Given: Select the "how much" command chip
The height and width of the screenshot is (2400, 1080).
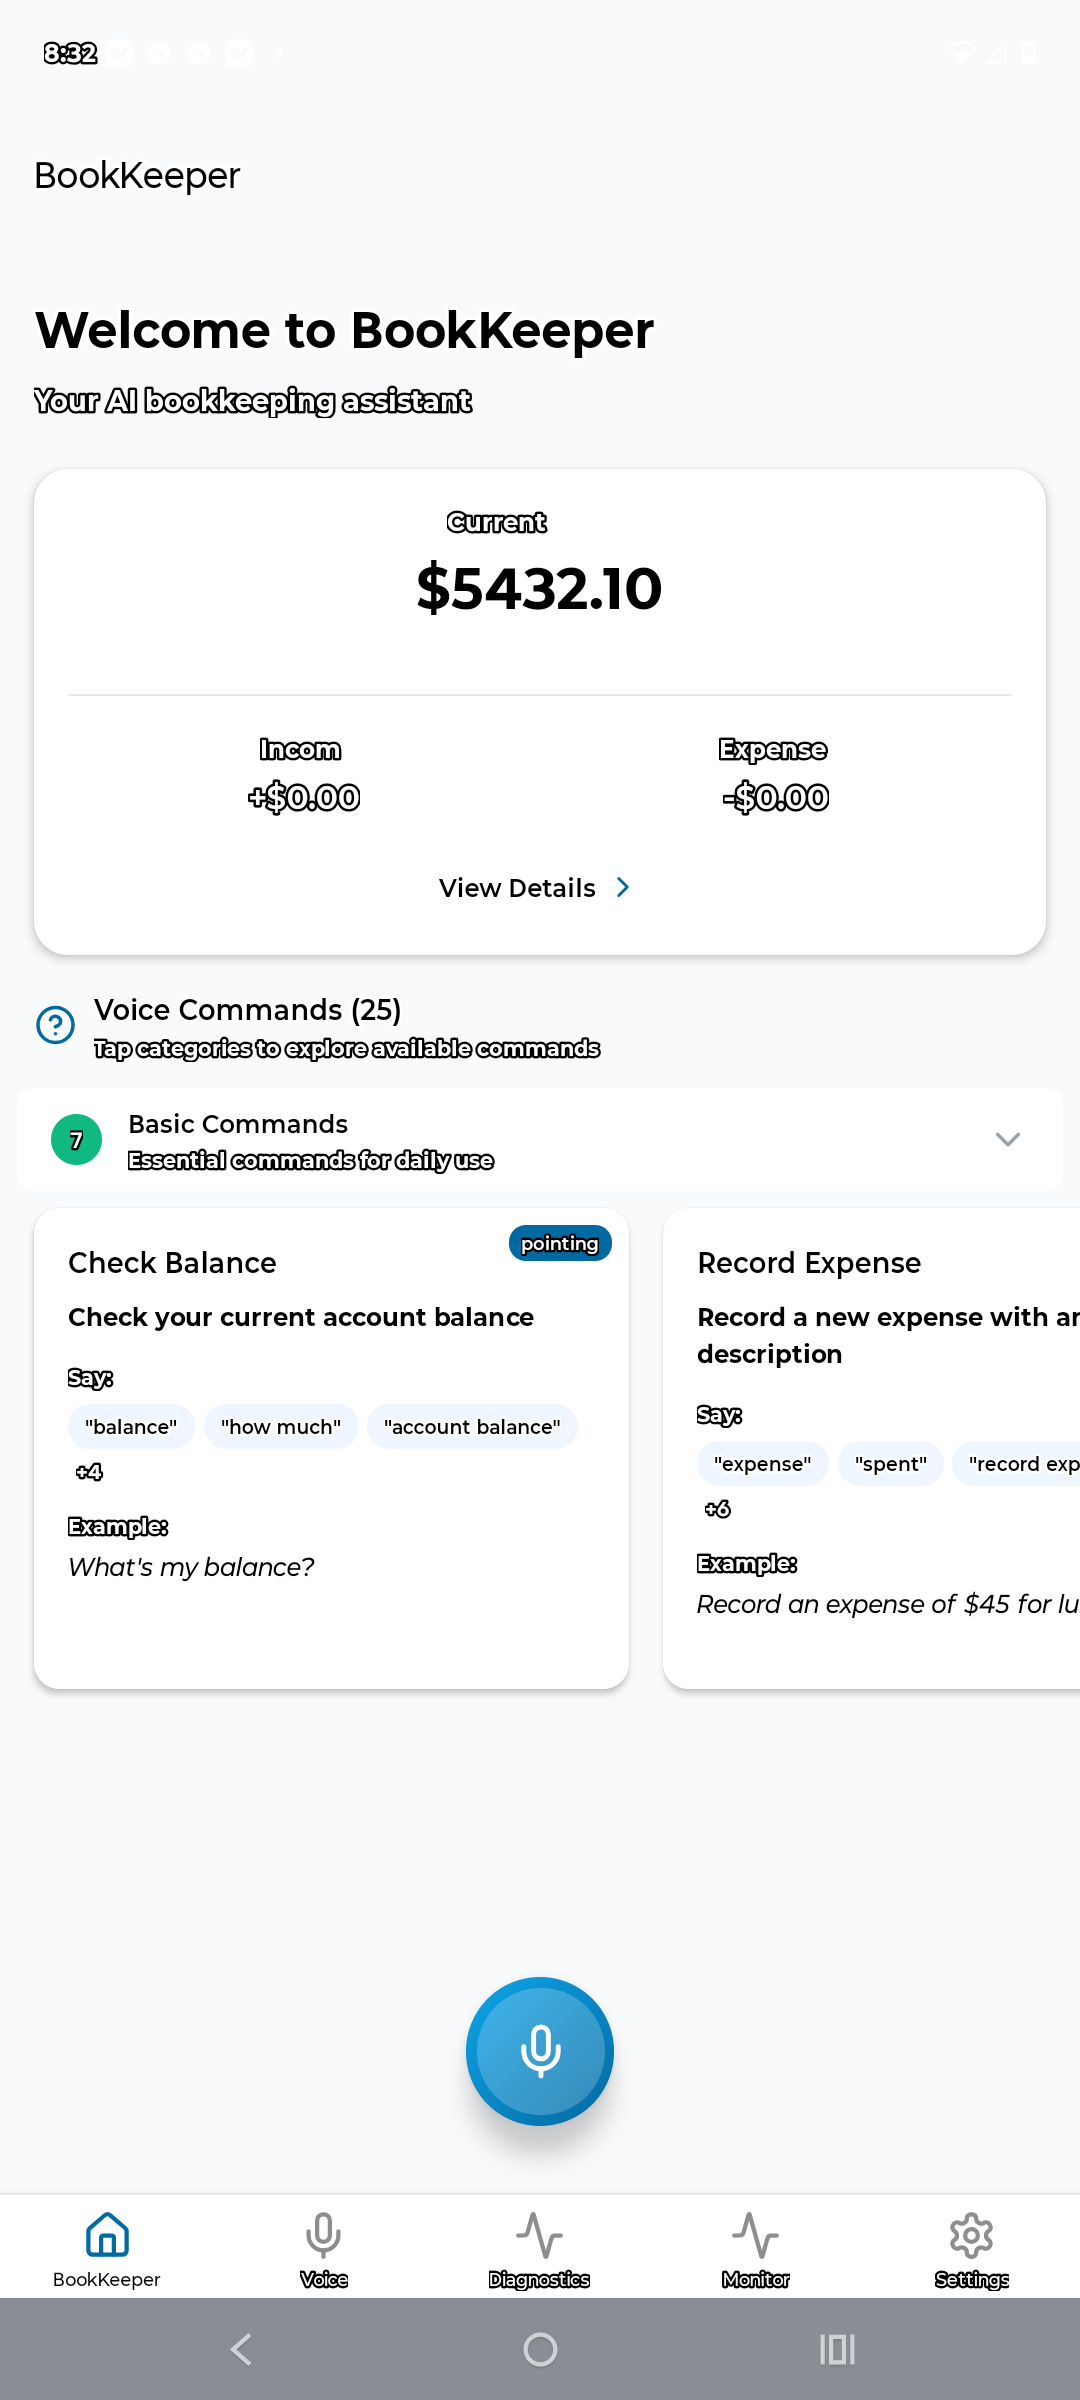Looking at the screenshot, I should (281, 1427).
